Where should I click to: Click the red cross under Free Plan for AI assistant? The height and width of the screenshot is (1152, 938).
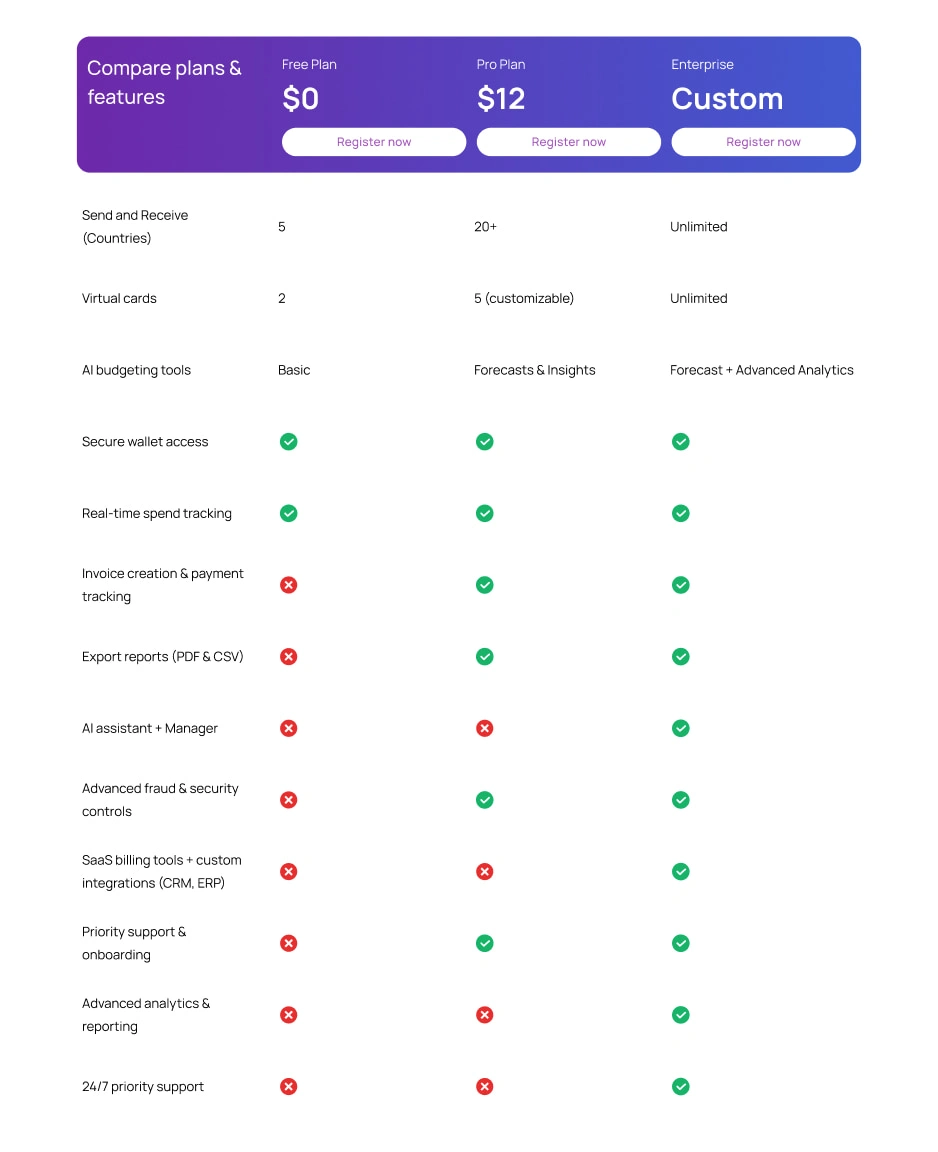288,728
